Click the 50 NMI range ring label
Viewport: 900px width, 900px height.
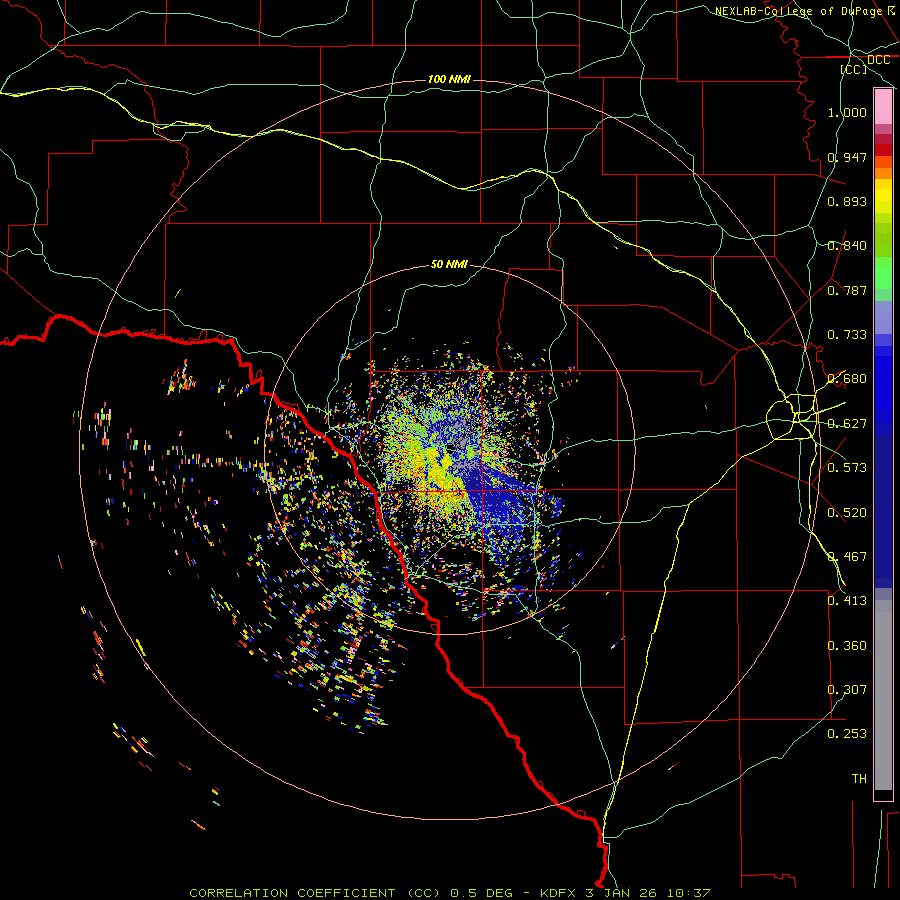(449, 264)
